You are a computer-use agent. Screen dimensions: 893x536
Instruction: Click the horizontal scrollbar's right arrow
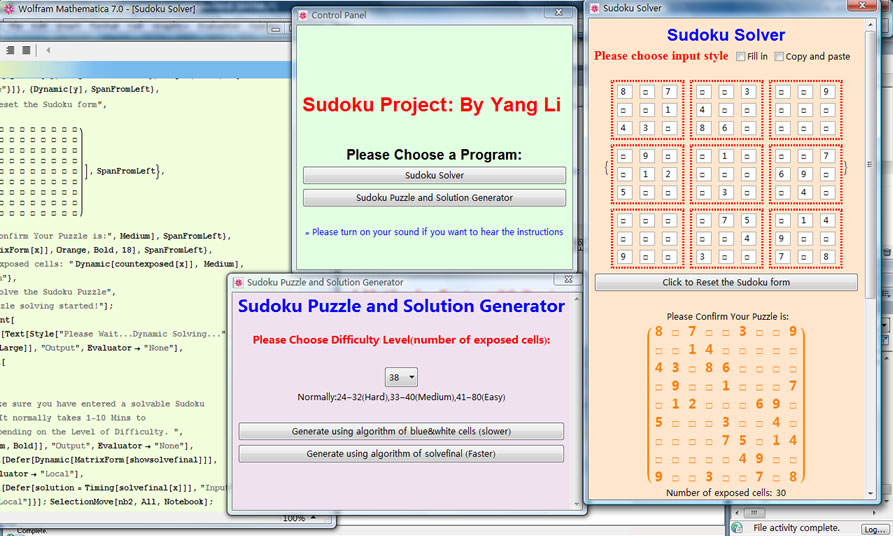coord(873,512)
